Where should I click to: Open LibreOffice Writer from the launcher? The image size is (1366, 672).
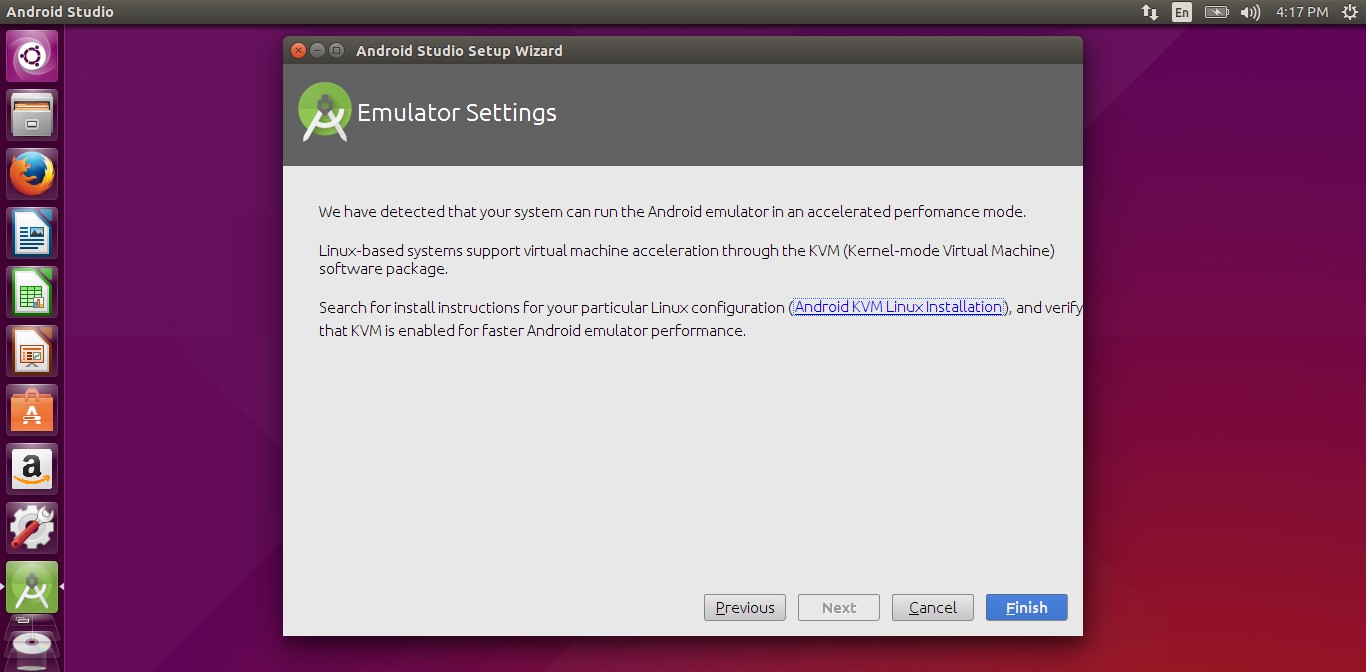(x=31, y=232)
